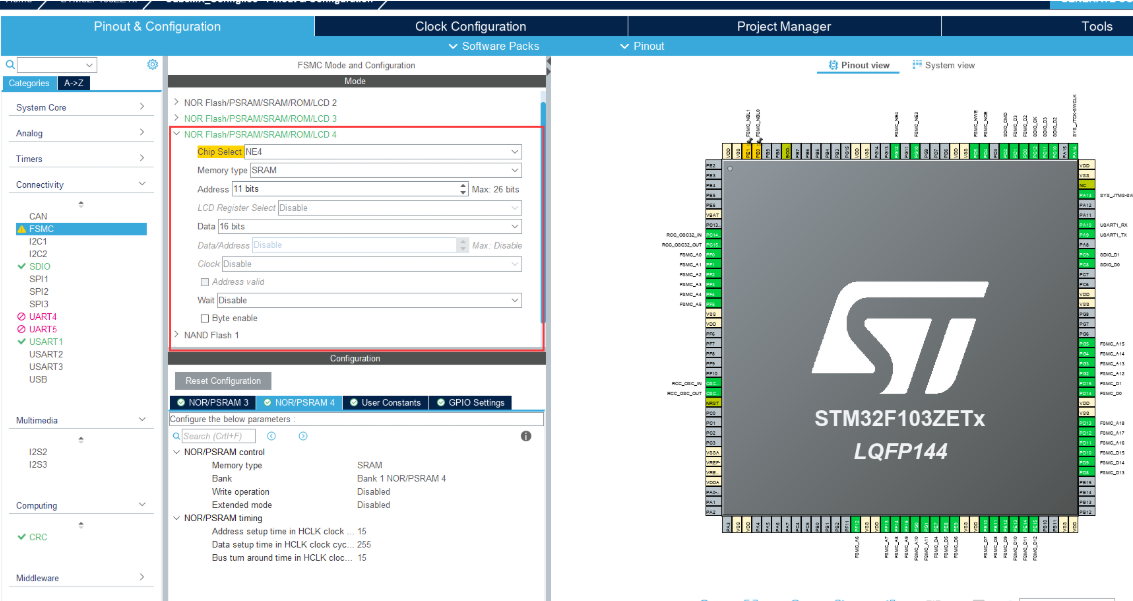Click the search magnifier in the peripherals panel

(x=9, y=62)
